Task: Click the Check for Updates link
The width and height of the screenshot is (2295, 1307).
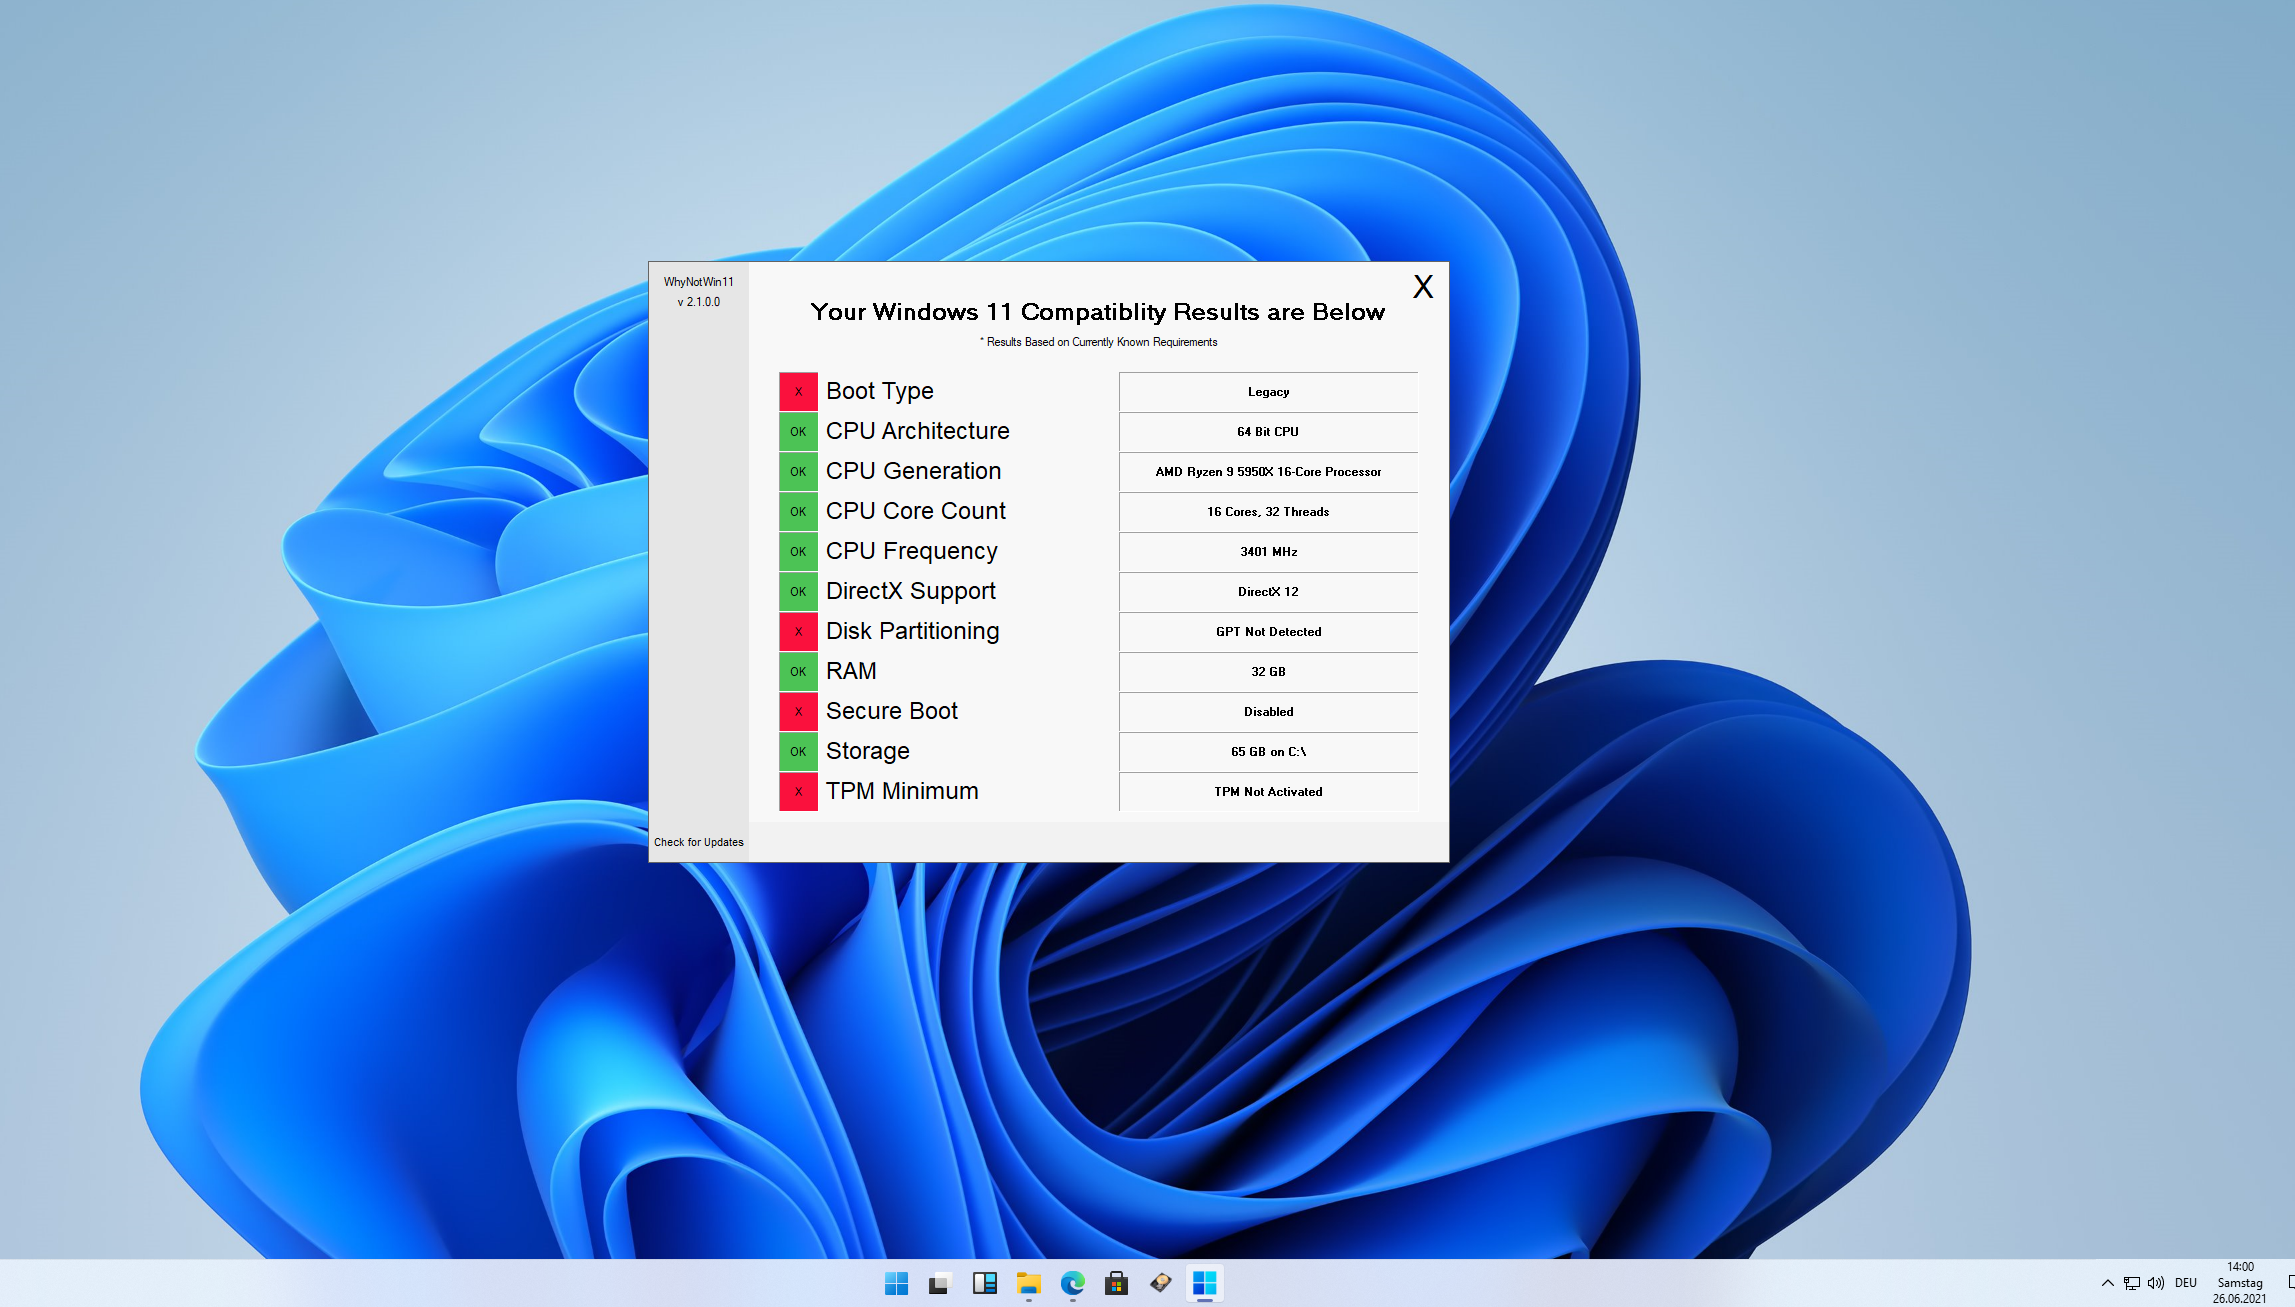Action: click(698, 842)
